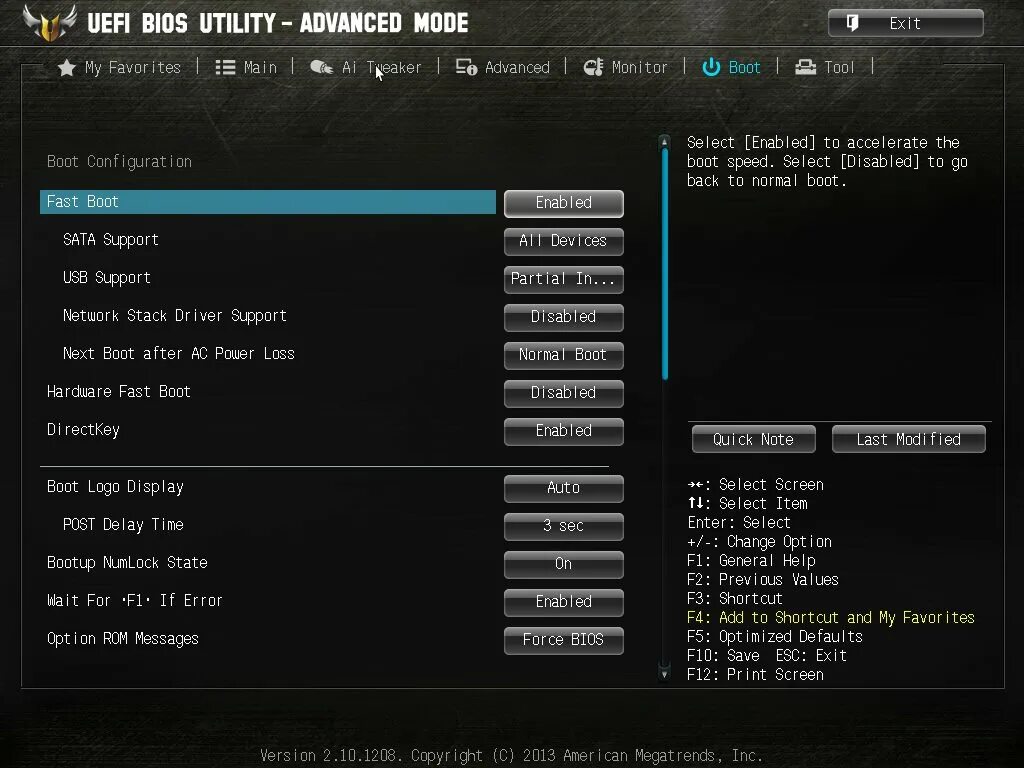Click the exit door icon
This screenshot has height=768, width=1024.
852,24
